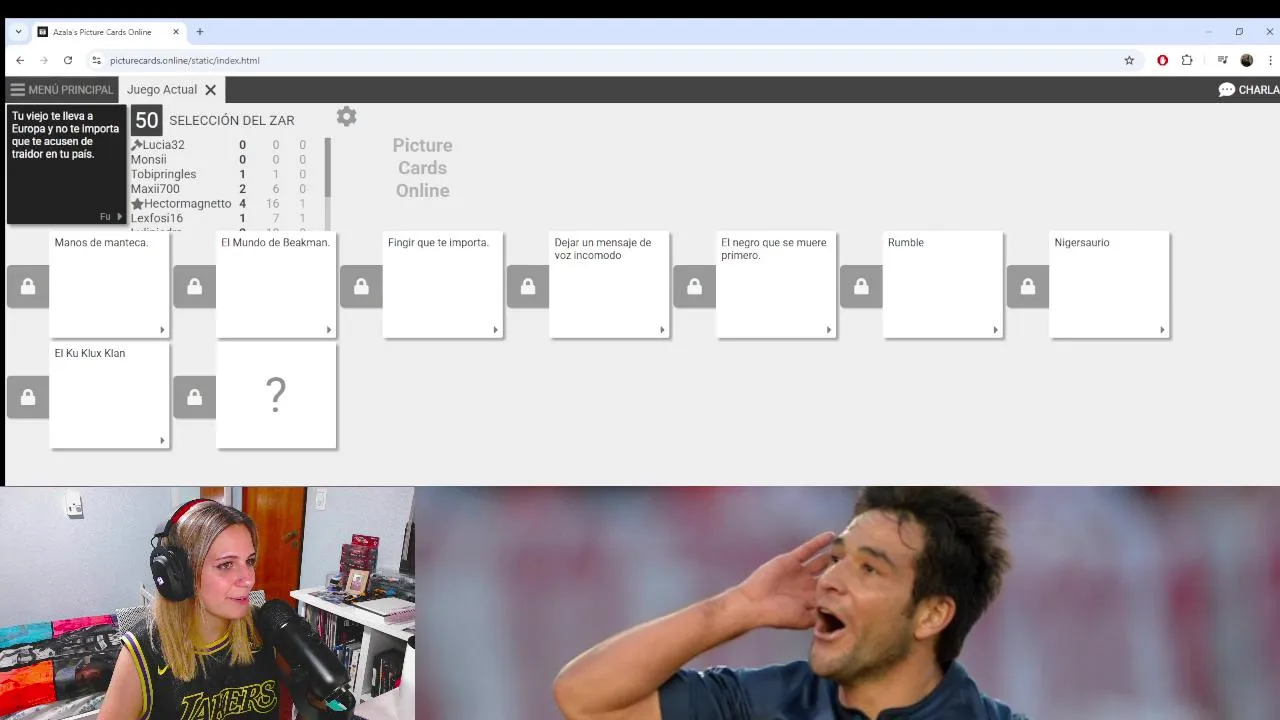Lock the Fingir que te importa card
Screen dimensions: 1280x720
point(361,287)
